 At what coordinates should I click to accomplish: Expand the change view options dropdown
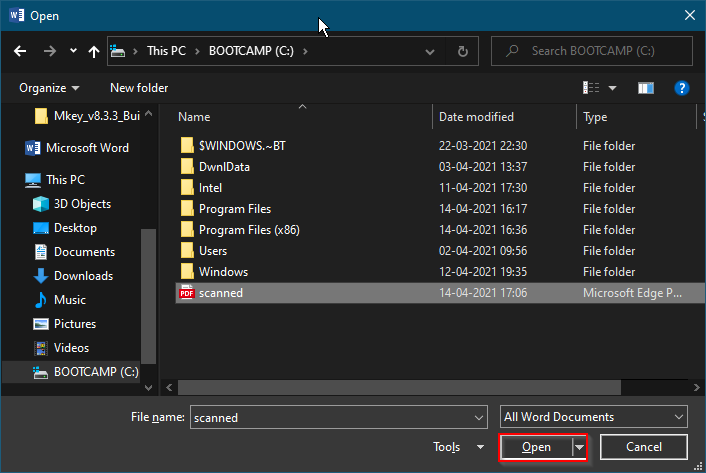613,88
